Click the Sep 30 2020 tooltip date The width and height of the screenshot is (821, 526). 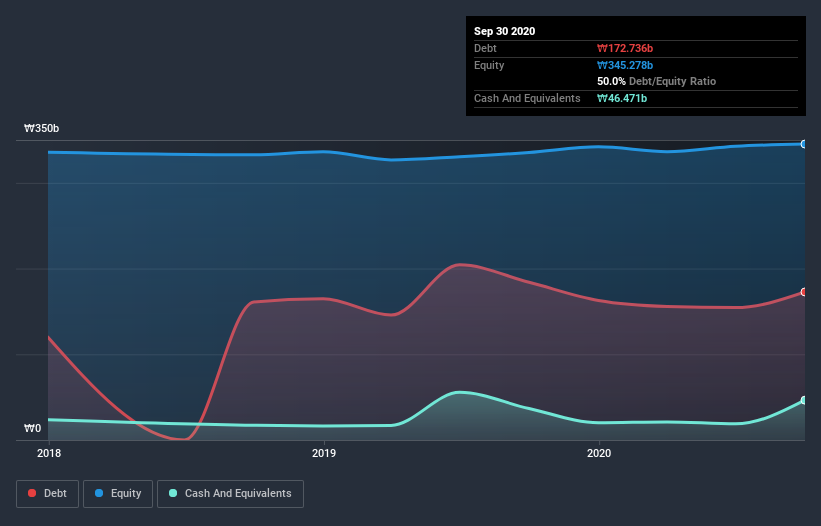click(504, 31)
